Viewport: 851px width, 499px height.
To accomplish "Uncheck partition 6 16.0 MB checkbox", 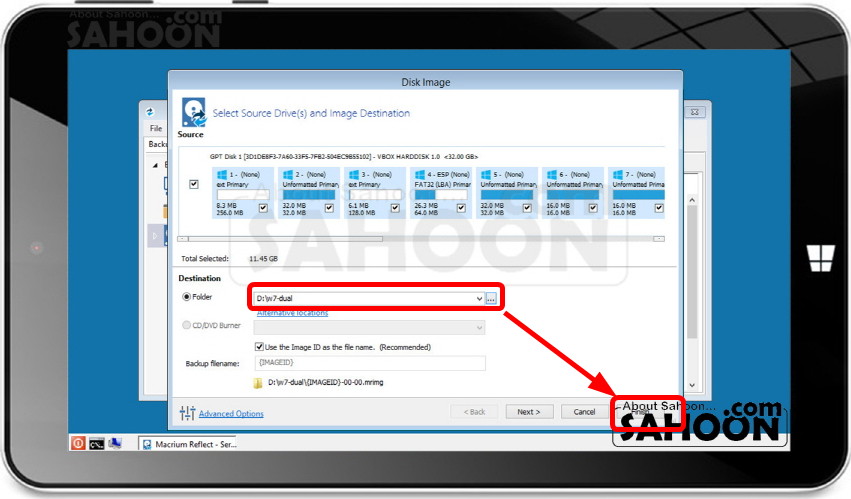I will coord(593,208).
